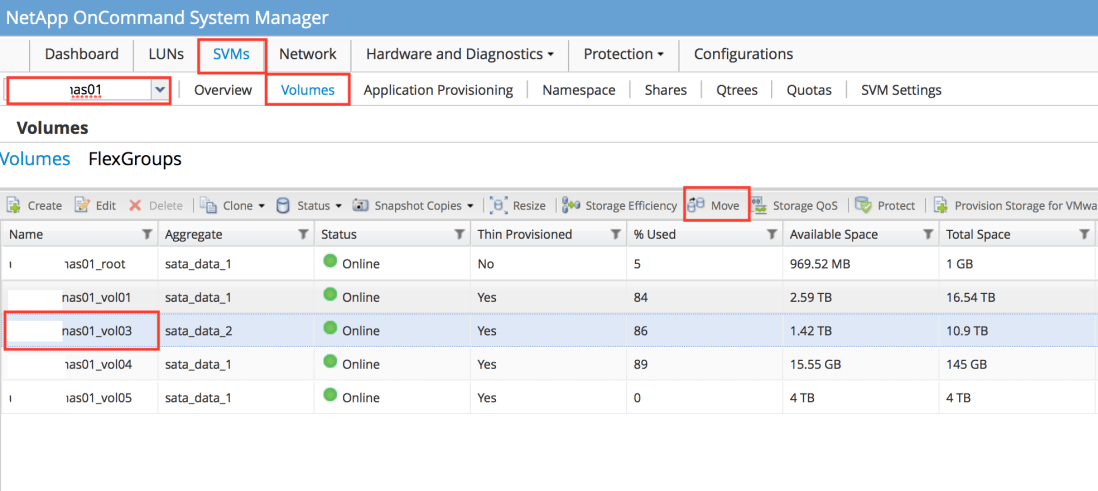
Task: Open the SVM selector dropdown
Action: click(159, 90)
